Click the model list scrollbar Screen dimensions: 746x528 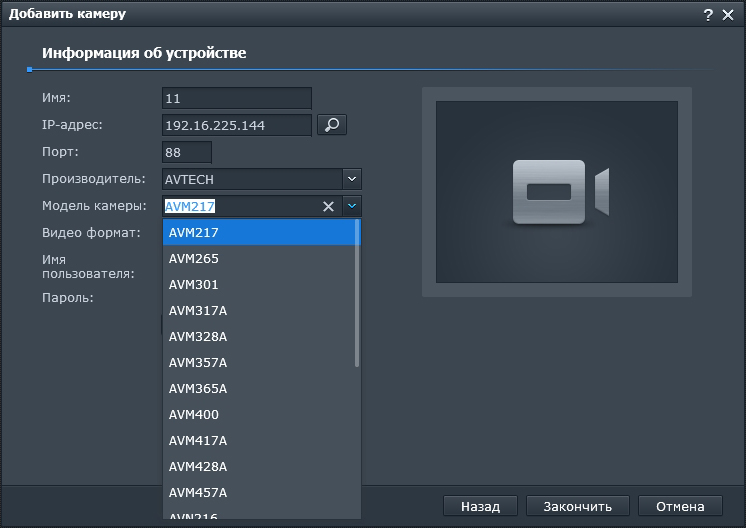coord(357,293)
